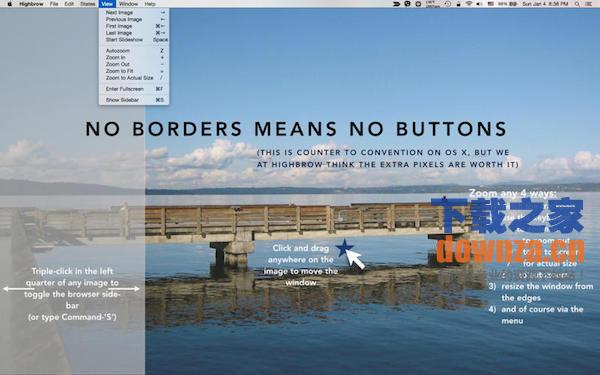Click the lock icon in menu bar
This screenshot has height=375, width=600.
[458, 4]
